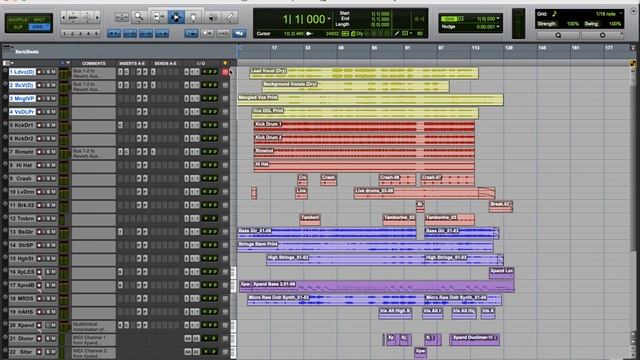Click the Background Vocals (Dry) clip
The height and width of the screenshot is (360, 640).
355,87
